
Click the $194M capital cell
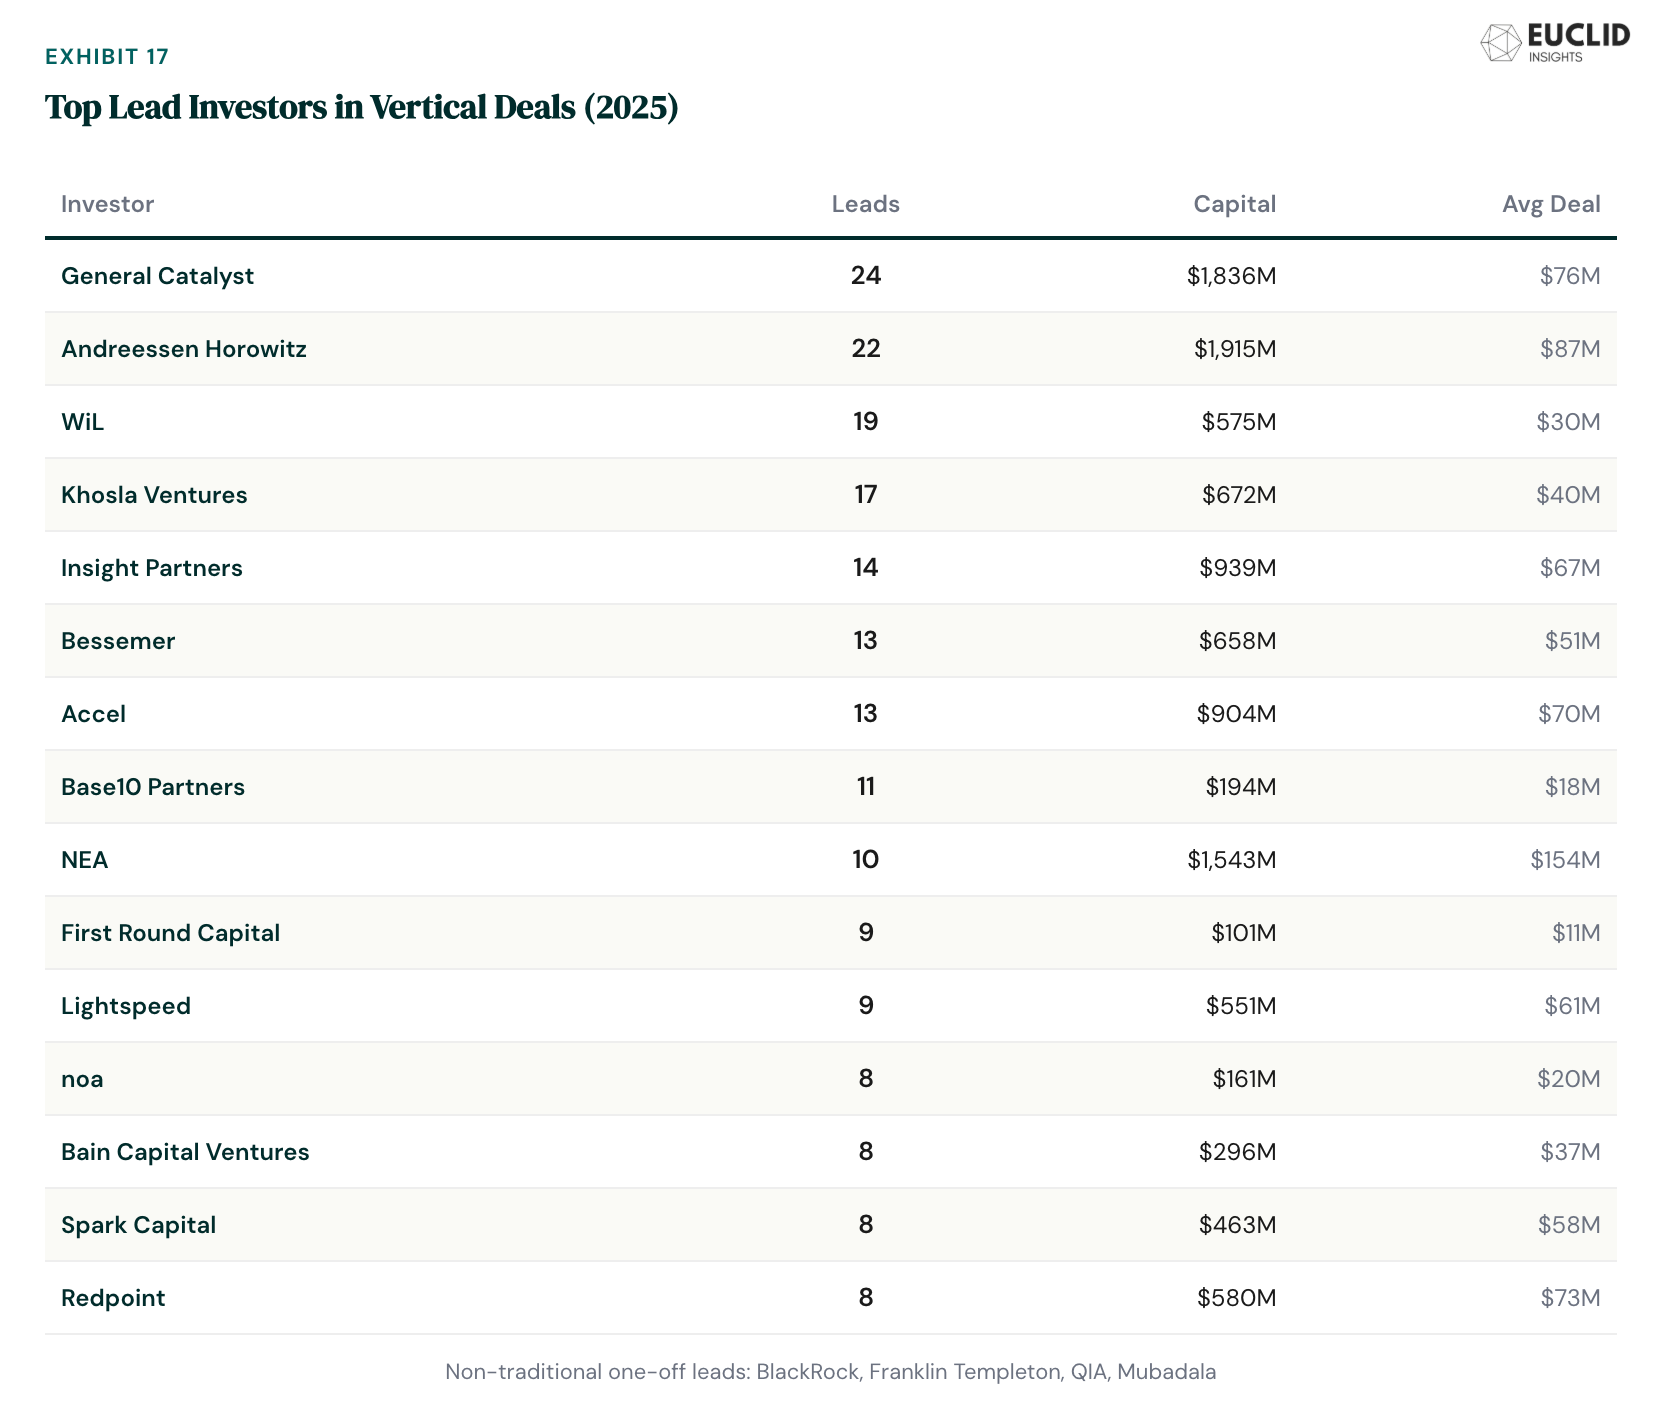point(1241,787)
